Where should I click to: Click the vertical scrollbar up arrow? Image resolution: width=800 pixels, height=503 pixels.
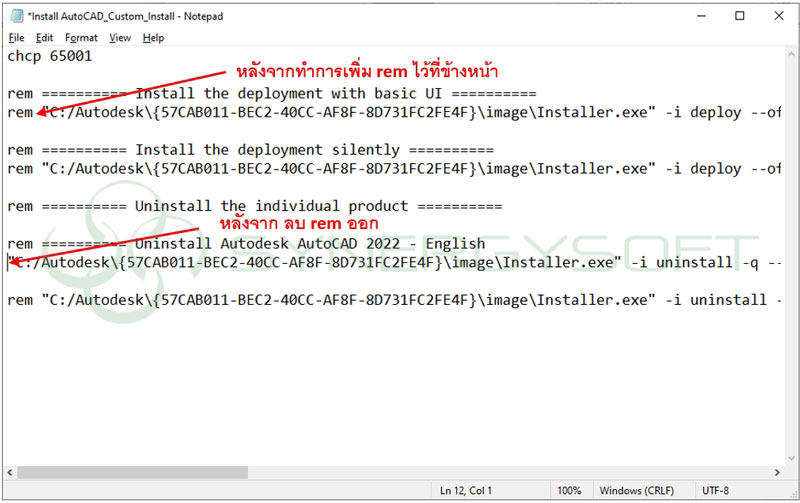pyautogui.click(x=791, y=54)
